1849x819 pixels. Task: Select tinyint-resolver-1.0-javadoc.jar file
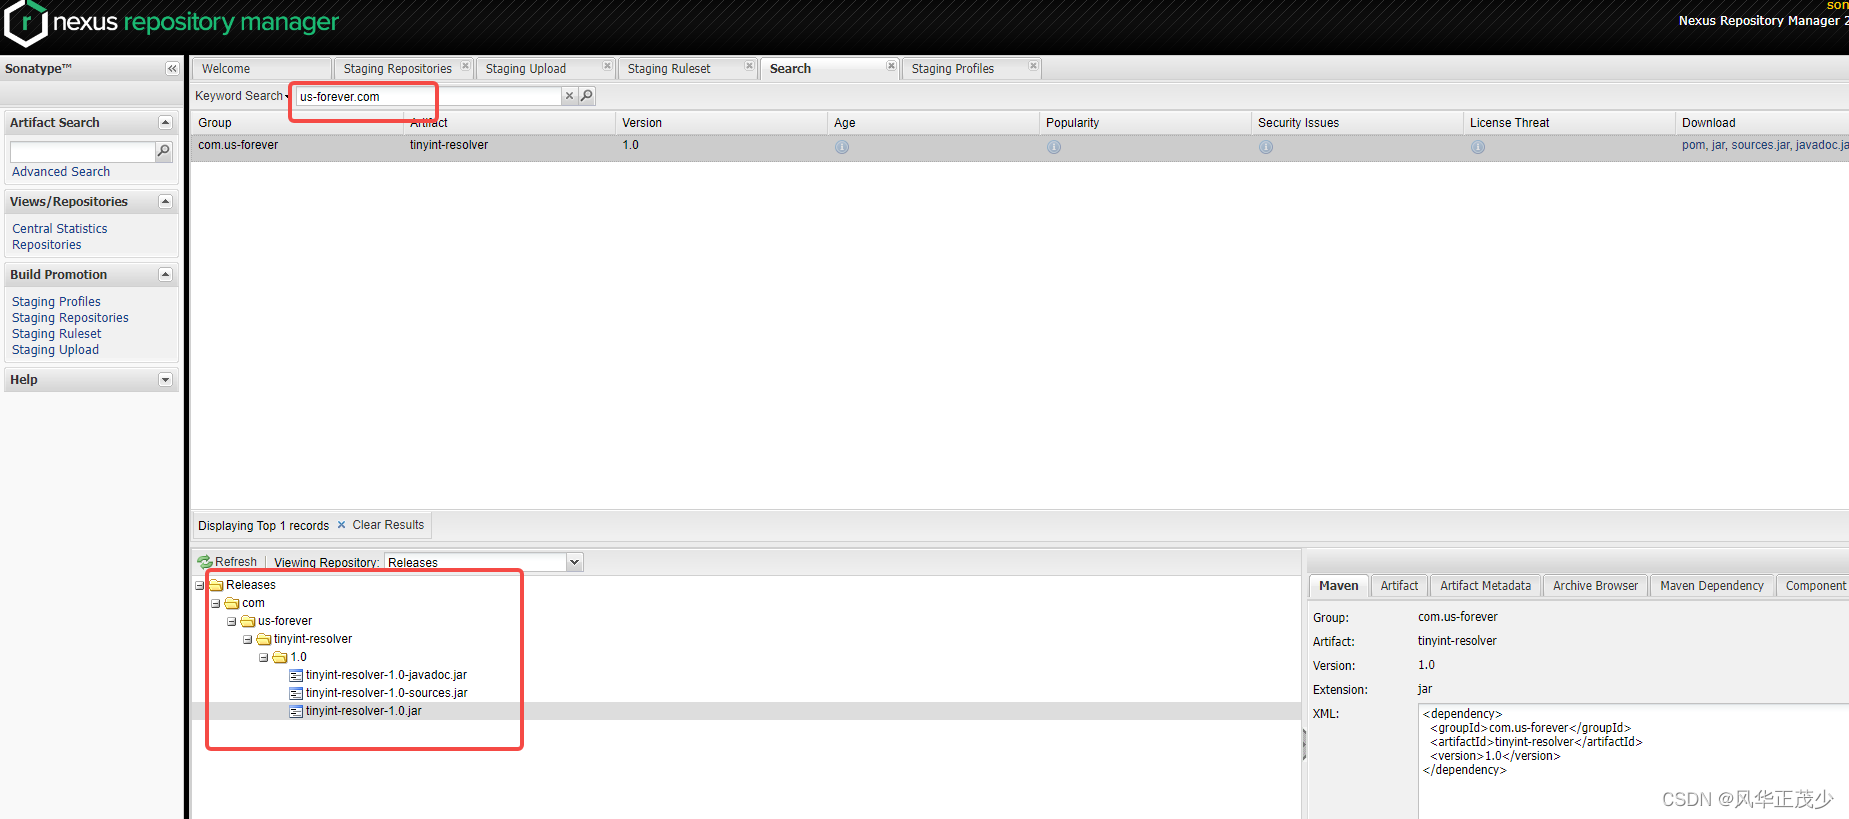tap(386, 675)
